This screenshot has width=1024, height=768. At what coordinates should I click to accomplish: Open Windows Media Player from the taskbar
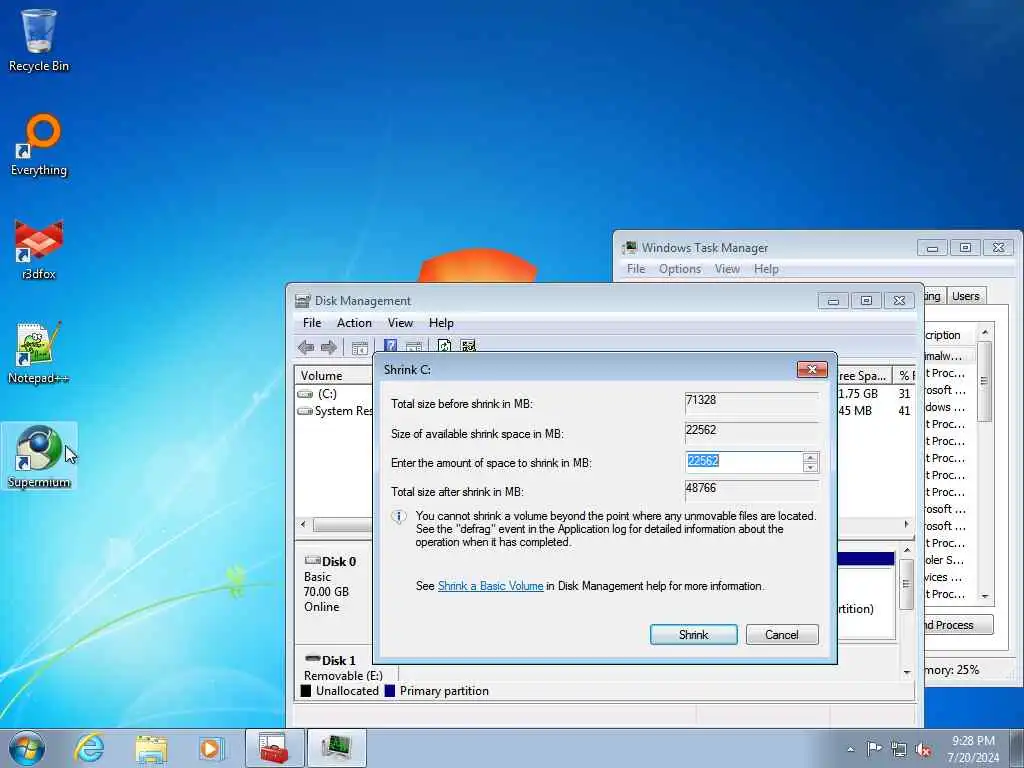coord(210,748)
